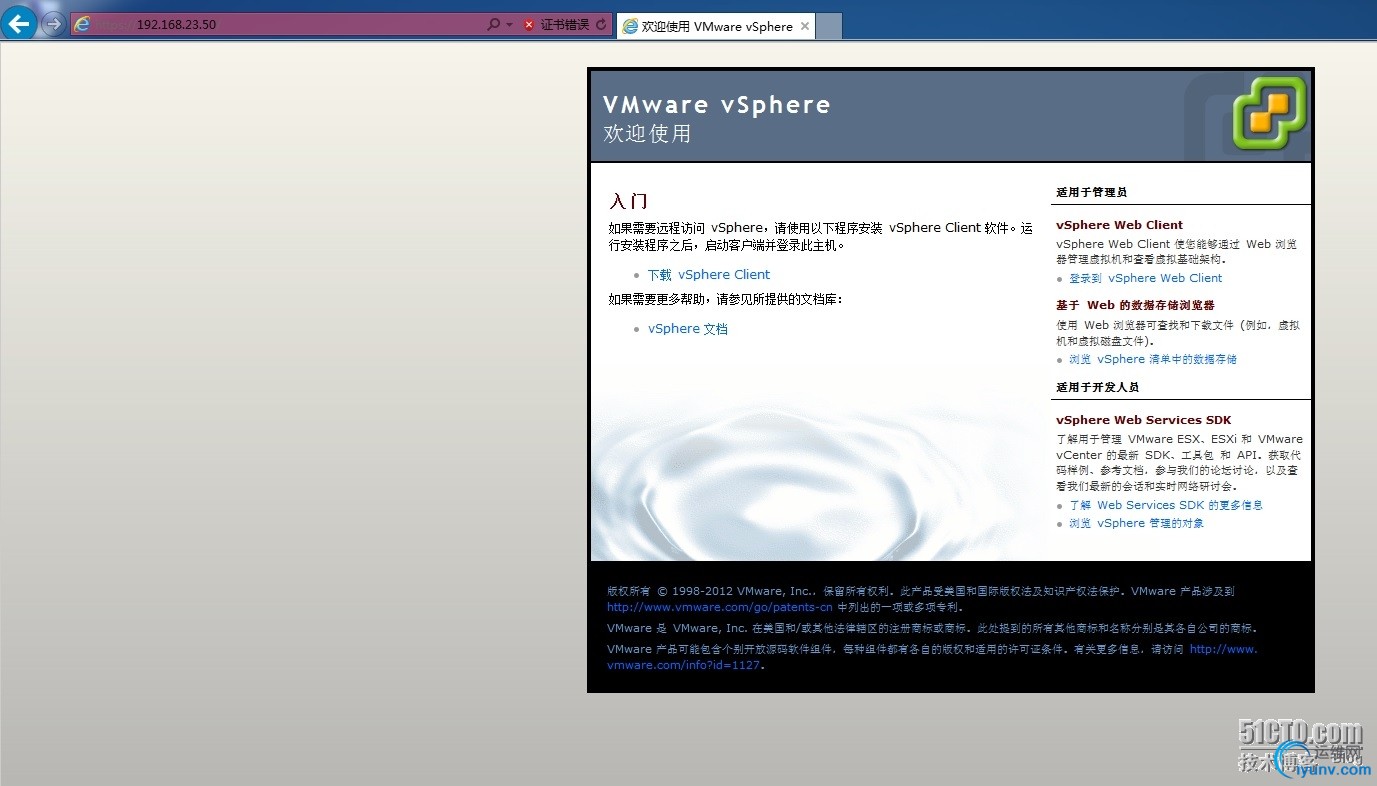This screenshot has width=1377, height=786.
Task: Open 了解 Web Services SDK 的更多信息 link
Action: (x=1166, y=506)
